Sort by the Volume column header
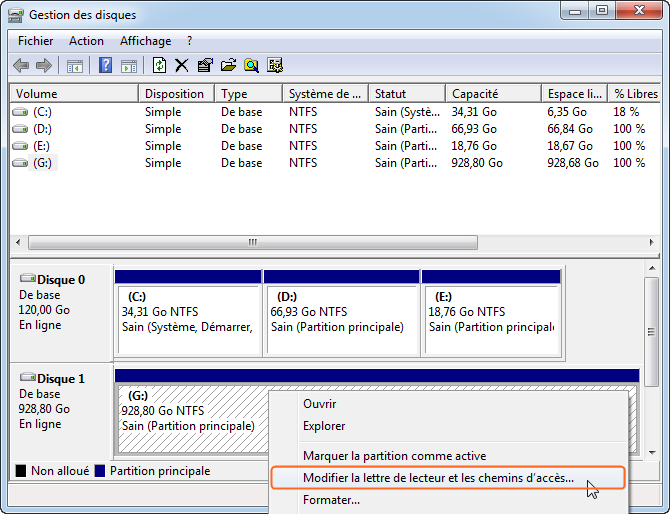Viewport: 670px width, 514px height. pyautogui.click(x=74, y=94)
